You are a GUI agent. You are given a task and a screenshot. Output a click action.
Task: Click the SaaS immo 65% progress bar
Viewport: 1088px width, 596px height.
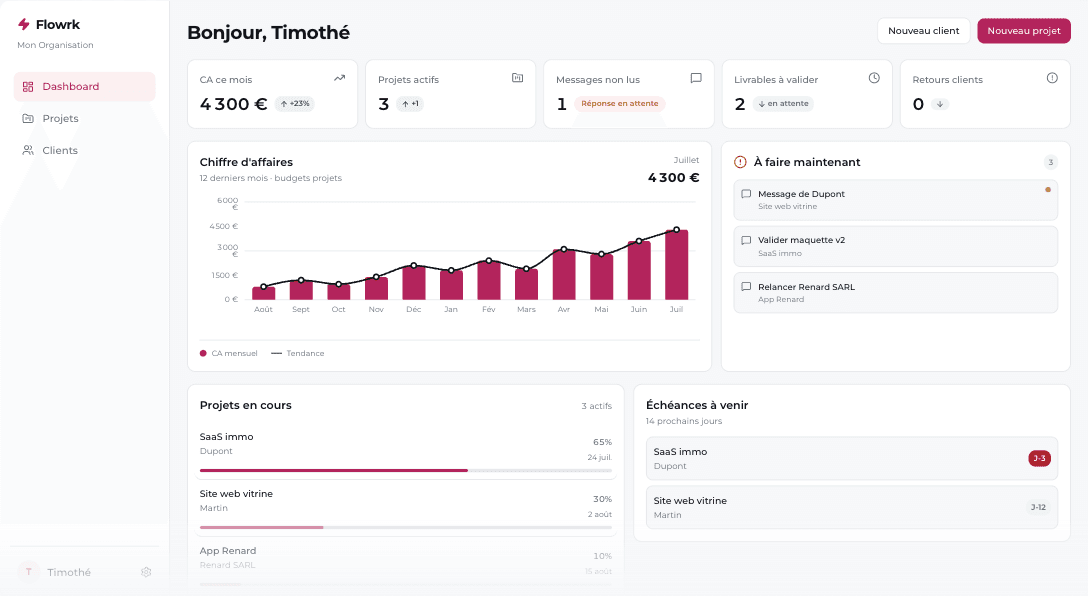coord(406,470)
